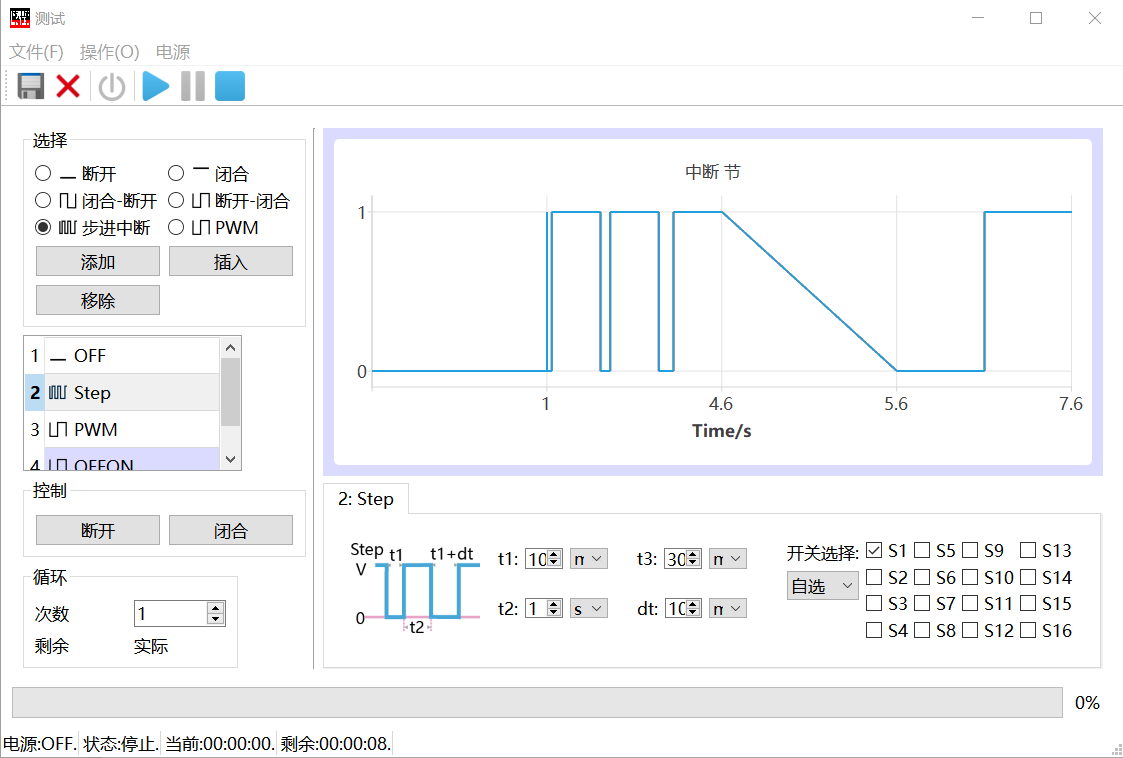Enable the S5 switch checkbox

pyautogui.click(x=922, y=551)
